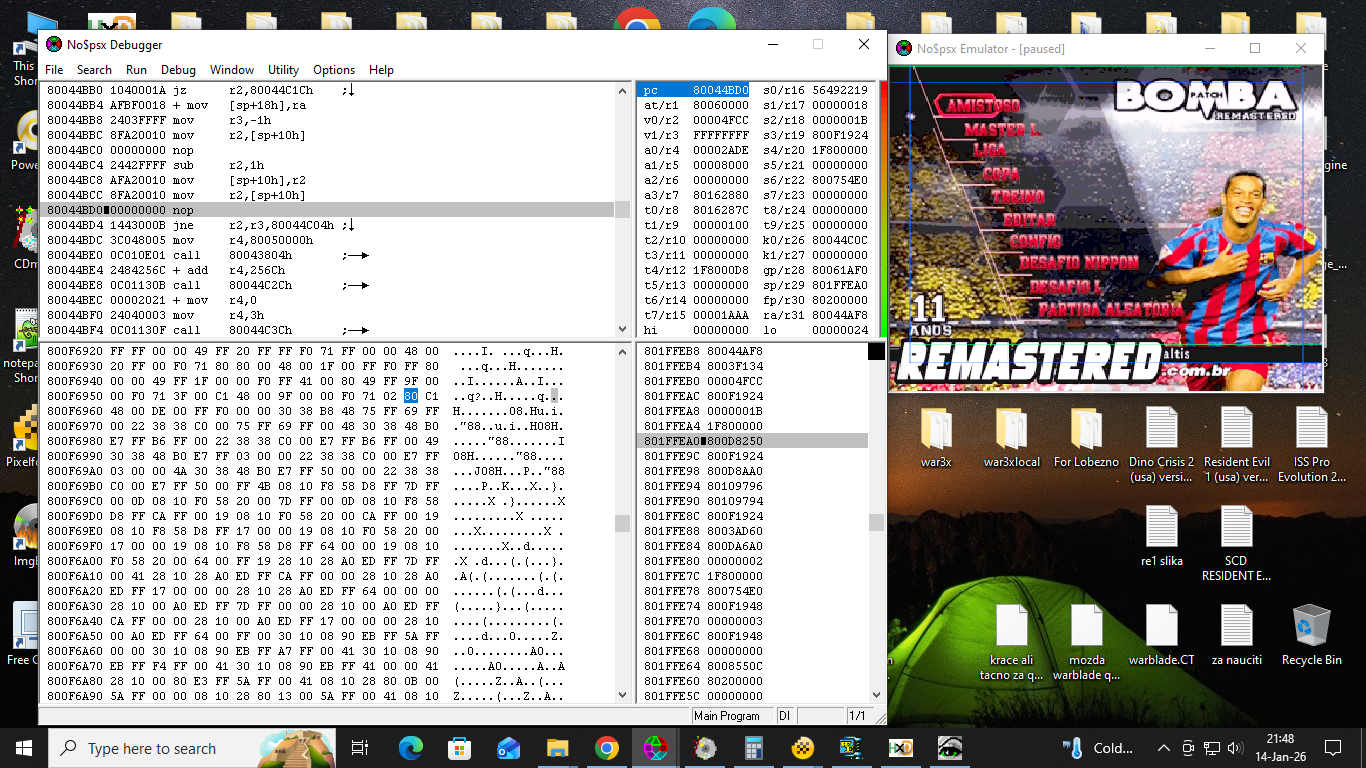This screenshot has height=768, width=1366.
Task: Select highlighted byte 80 in row 800F6950
Action: (x=411, y=396)
